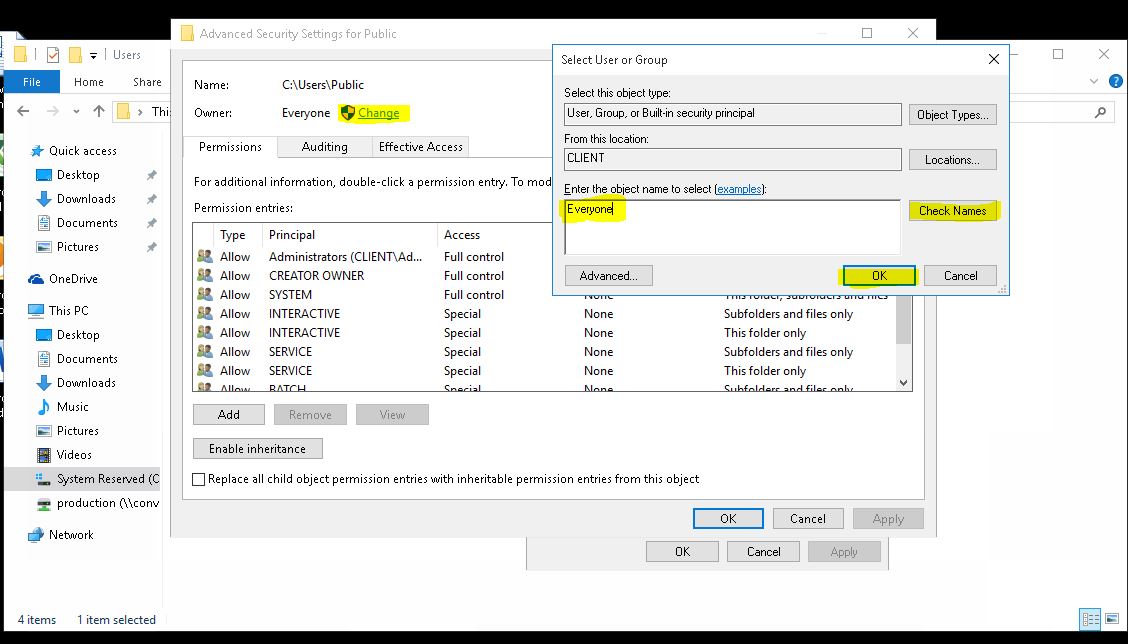Click the Explorer help question mark icon
This screenshot has height=644, width=1128.
click(x=1116, y=81)
